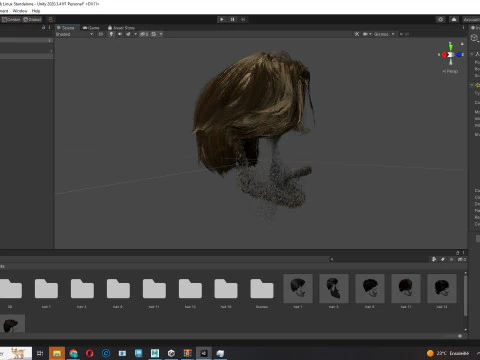Viewport: 480px width, 360px height.
Task: Click the component editor tools icon in the Scene toolbar
Action: (x=357, y=34)
